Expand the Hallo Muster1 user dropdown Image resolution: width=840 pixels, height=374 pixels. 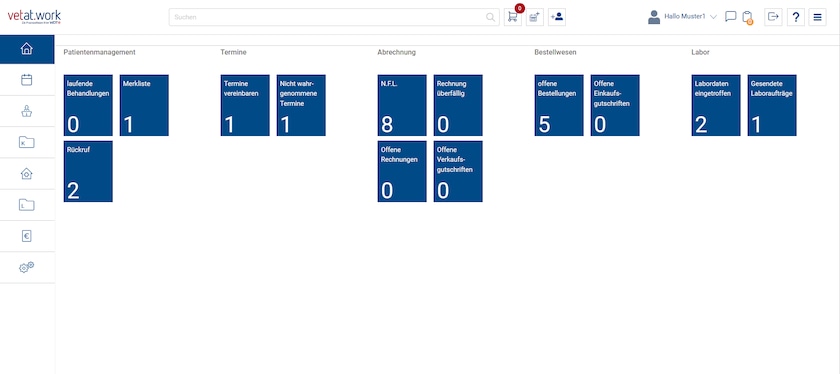(x=682, y=17)
